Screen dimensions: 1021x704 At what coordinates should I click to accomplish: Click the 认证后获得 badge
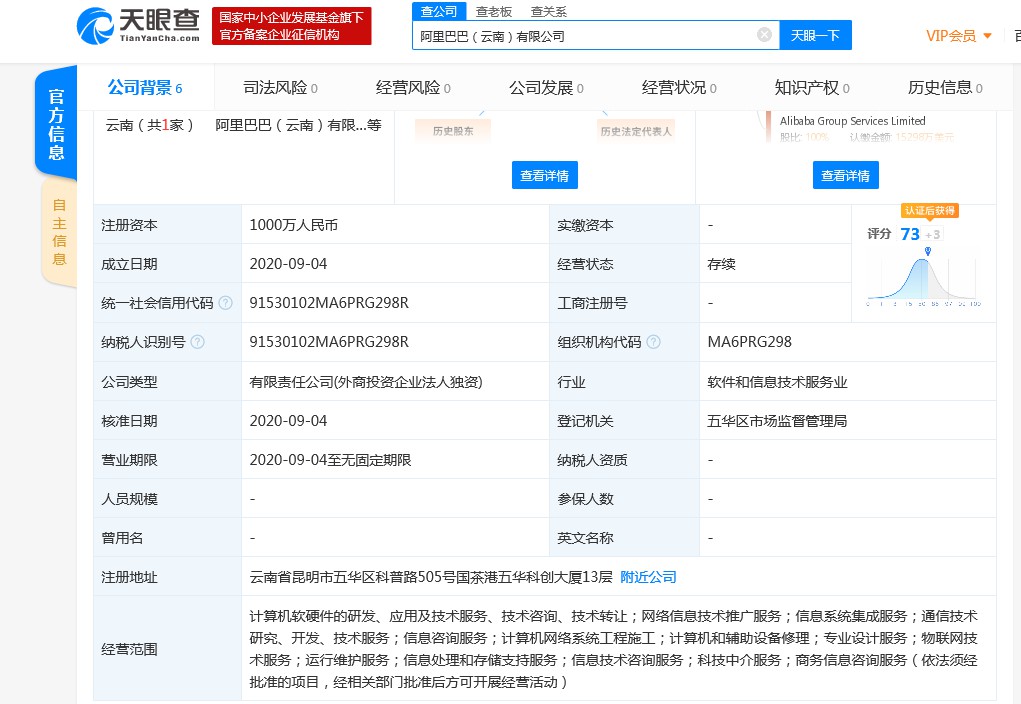(930, 210)
